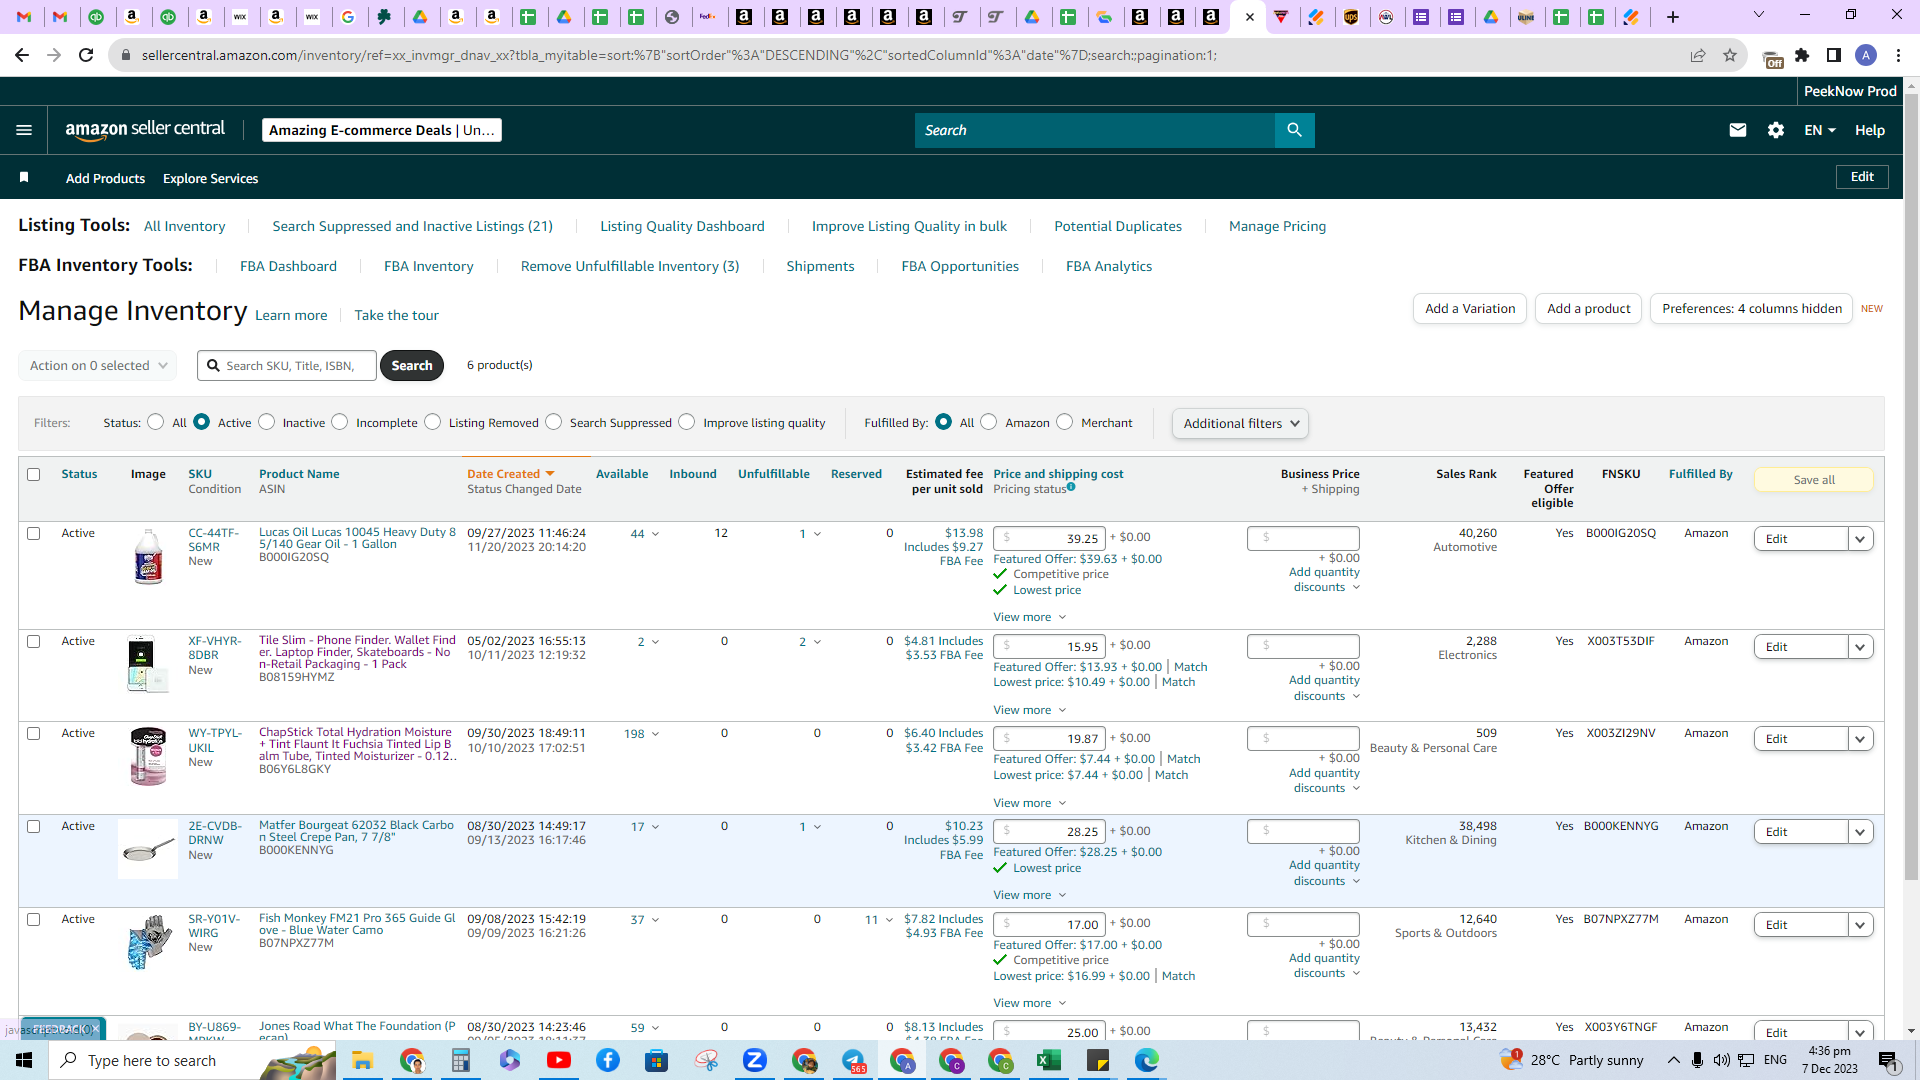1920x1080 pixels.
Task: Click the magnifier search button in header
Action: [x=1294, y=130]
